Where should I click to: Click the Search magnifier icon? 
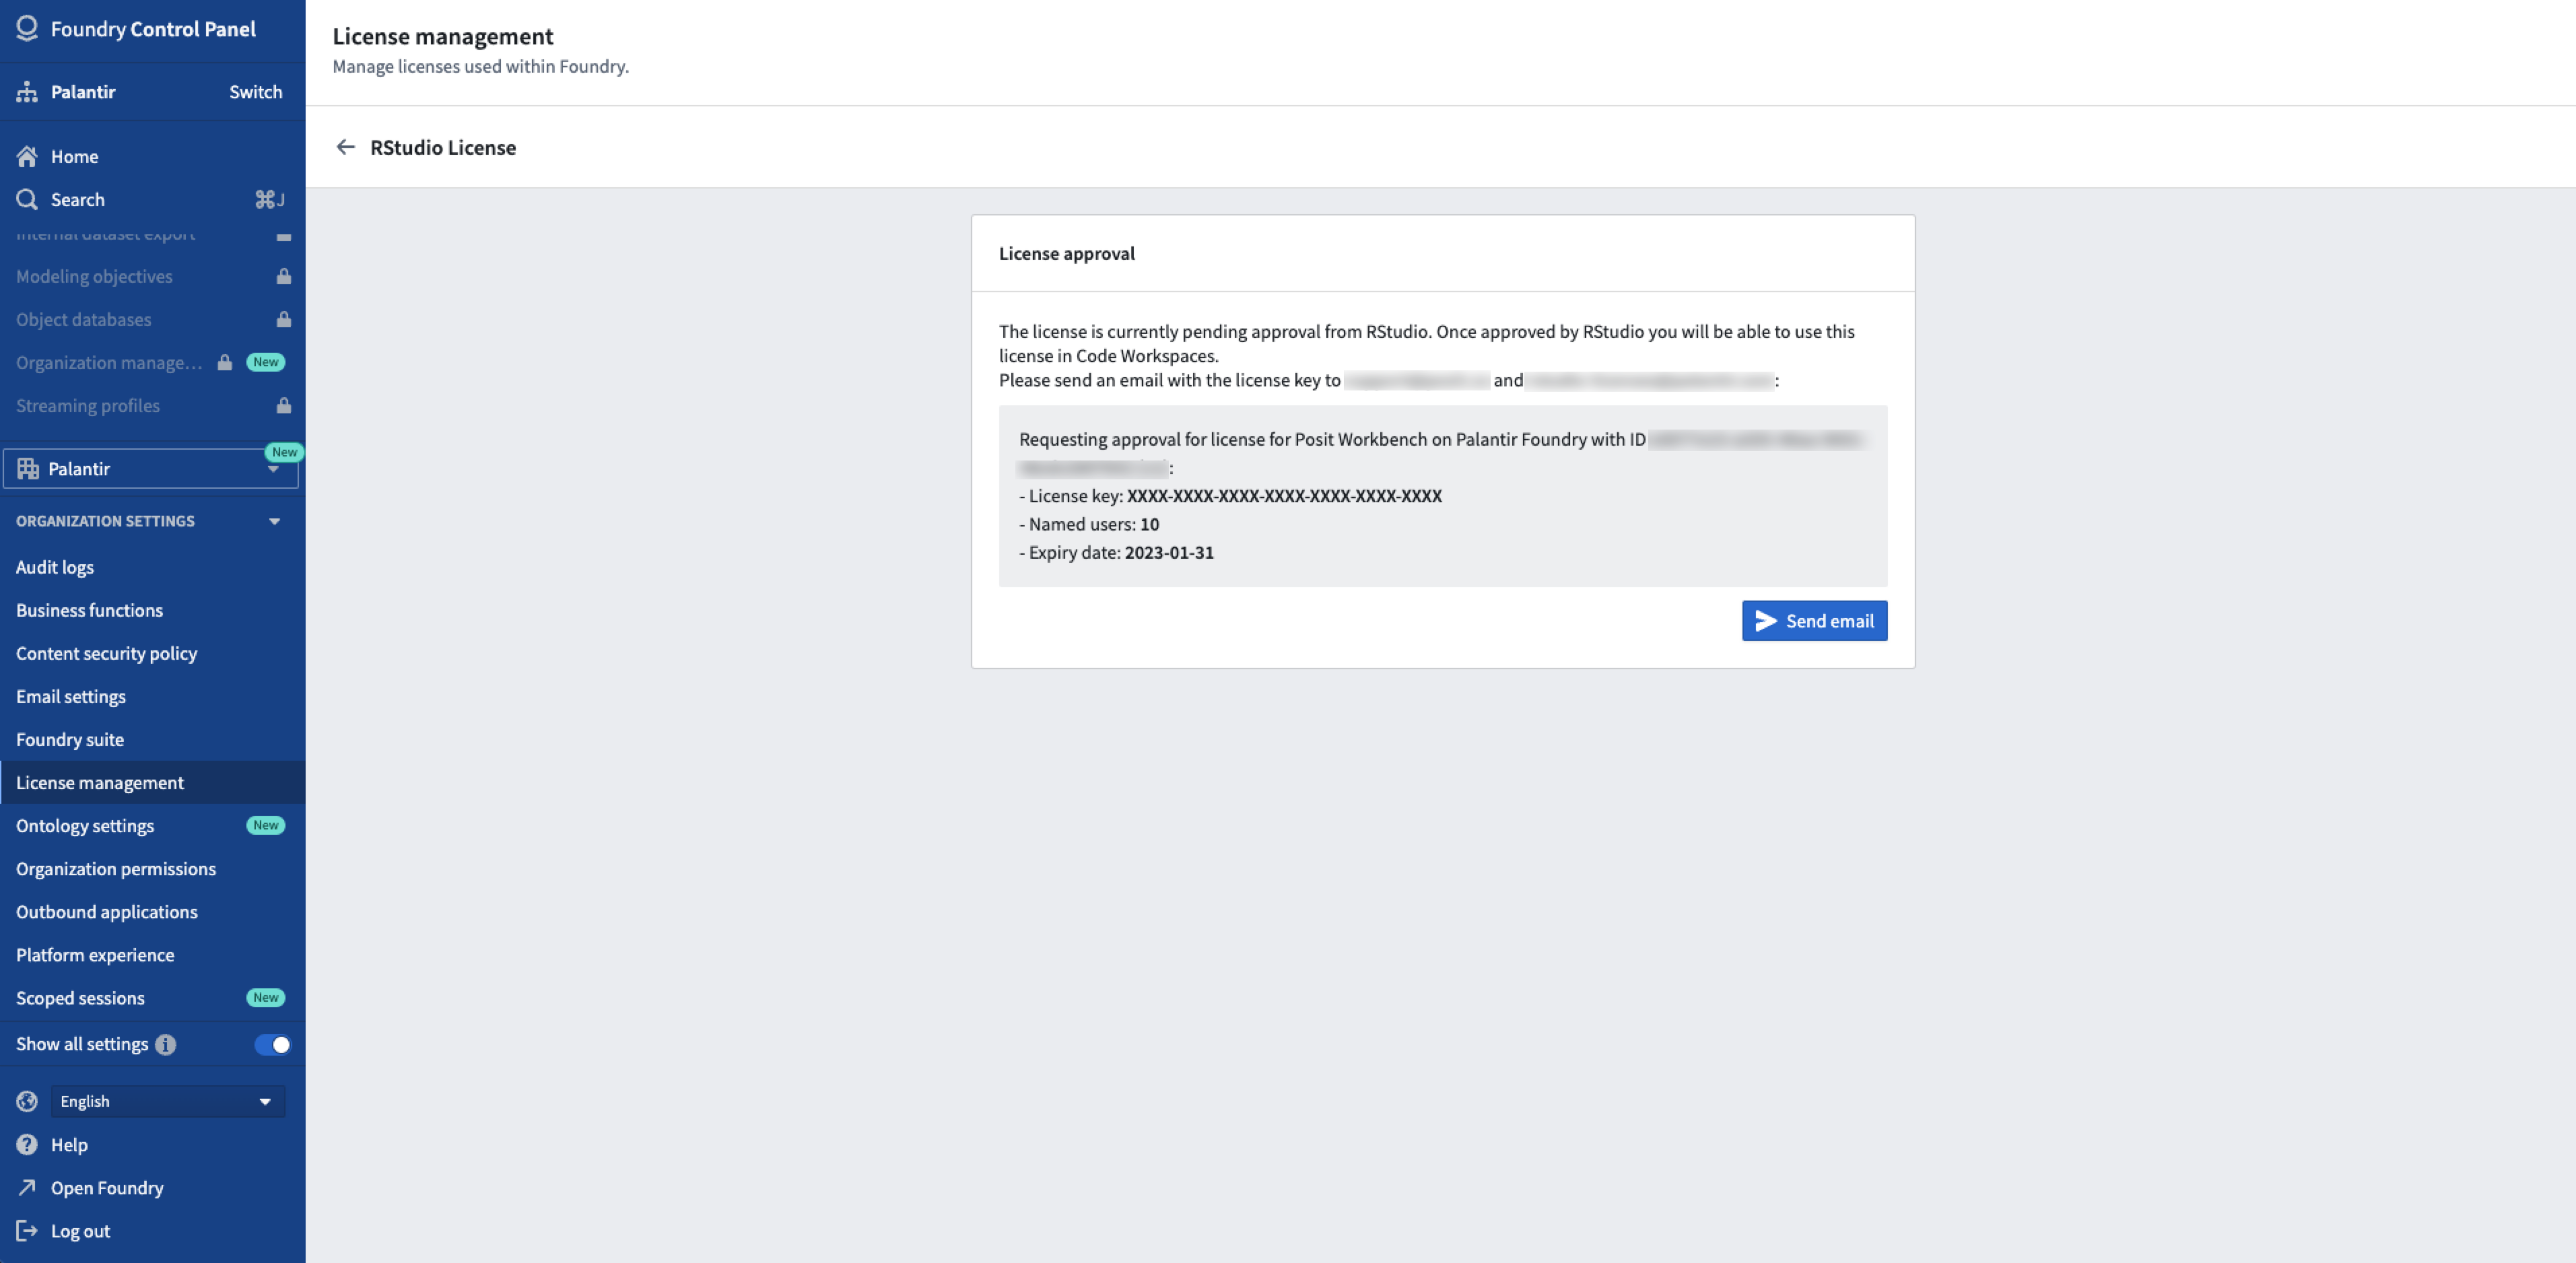27,199
